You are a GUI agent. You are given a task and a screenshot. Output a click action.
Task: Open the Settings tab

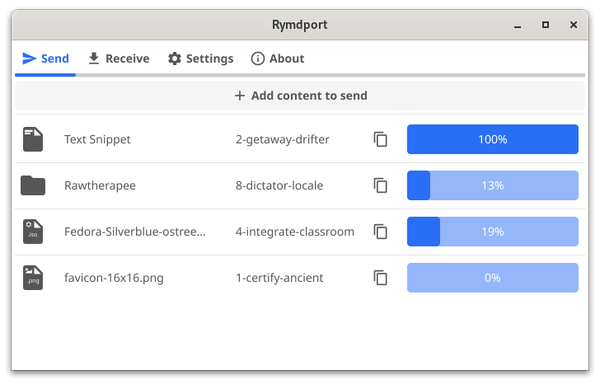point(201,59)
